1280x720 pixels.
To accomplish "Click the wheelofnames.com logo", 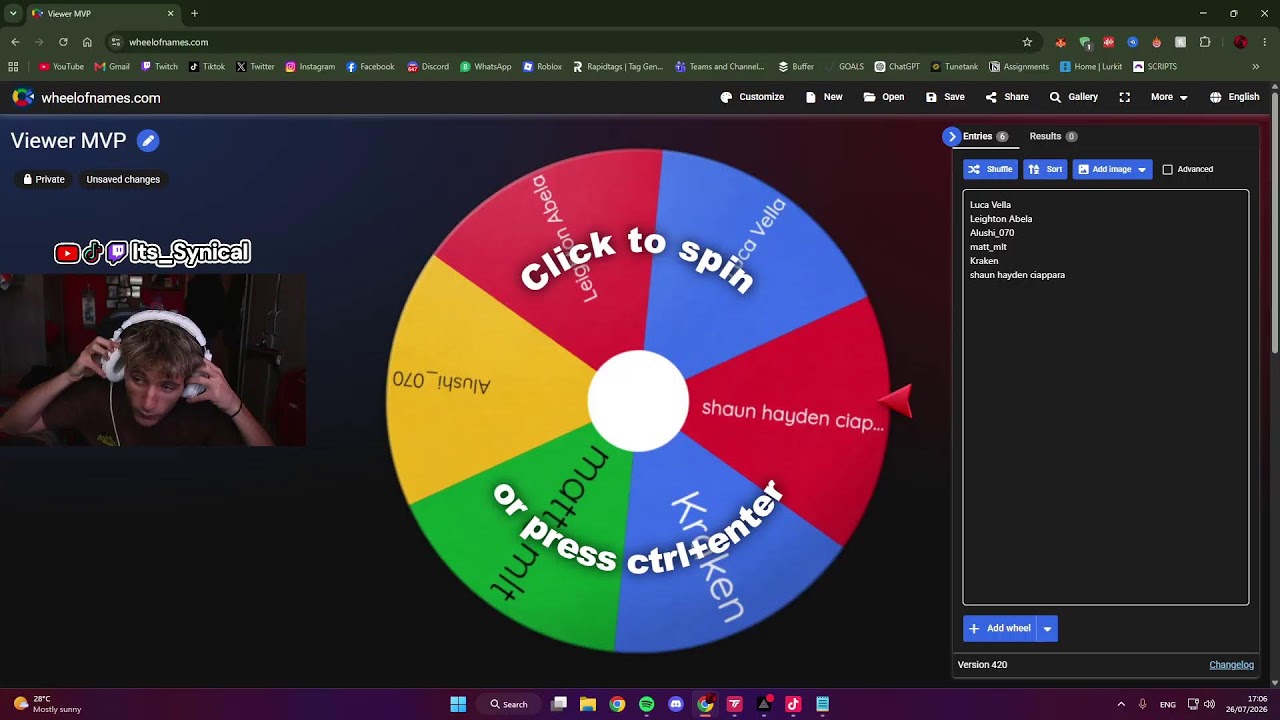I will [86, 98].
